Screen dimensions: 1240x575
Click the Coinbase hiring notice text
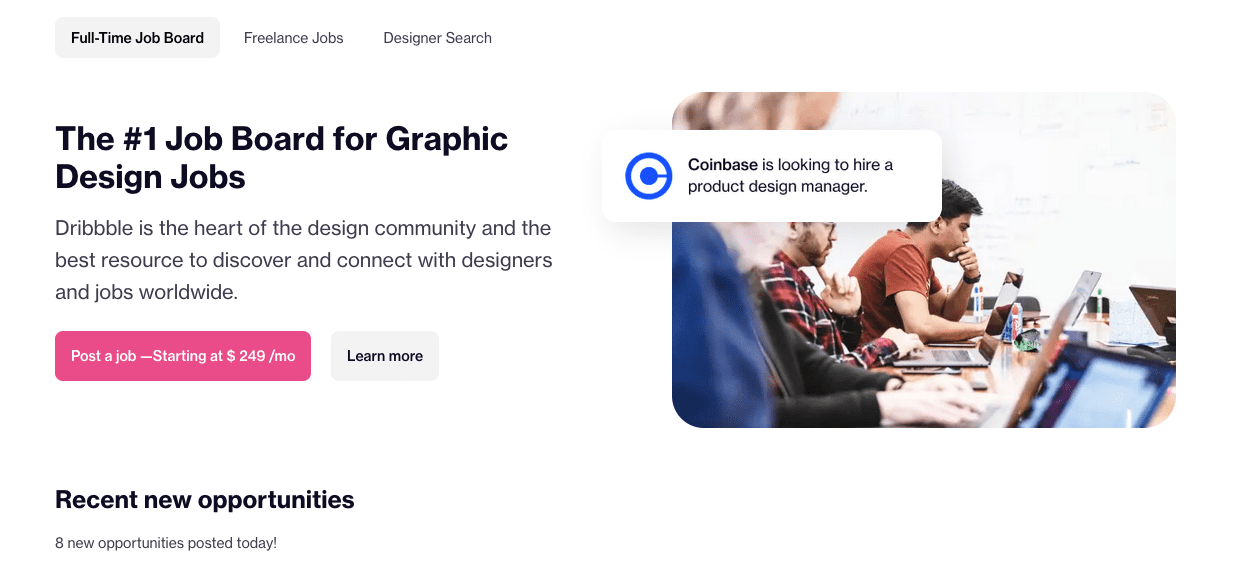tap(790, 176)
